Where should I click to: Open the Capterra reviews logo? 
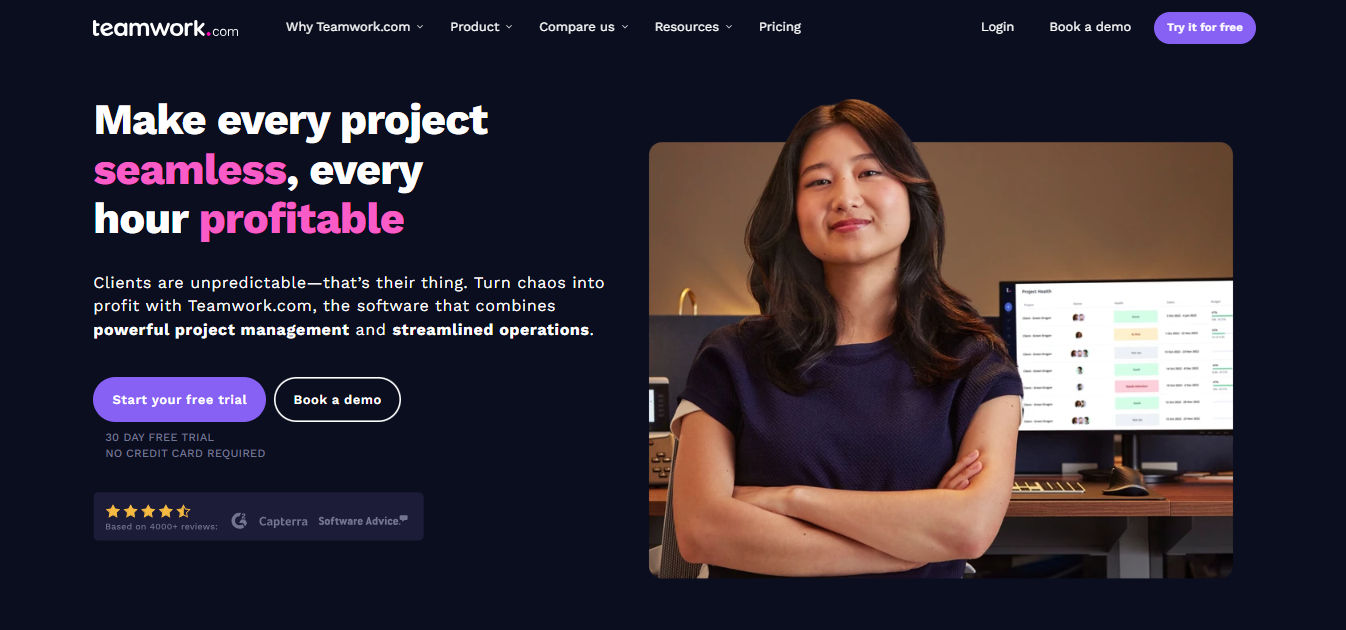click(x=283, y=521)
